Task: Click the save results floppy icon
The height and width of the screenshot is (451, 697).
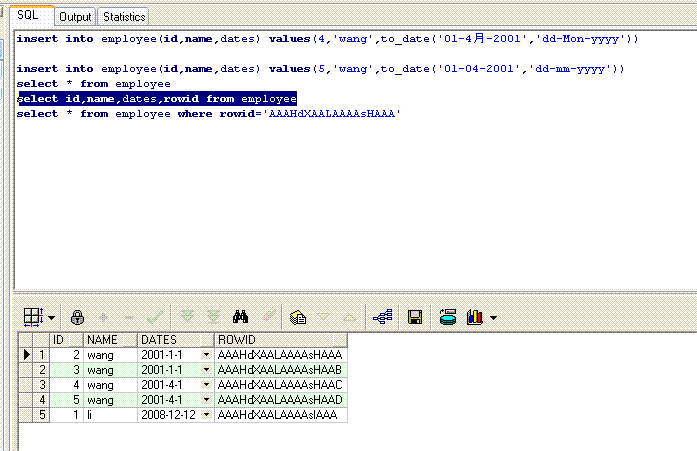Action: [415, 317]
